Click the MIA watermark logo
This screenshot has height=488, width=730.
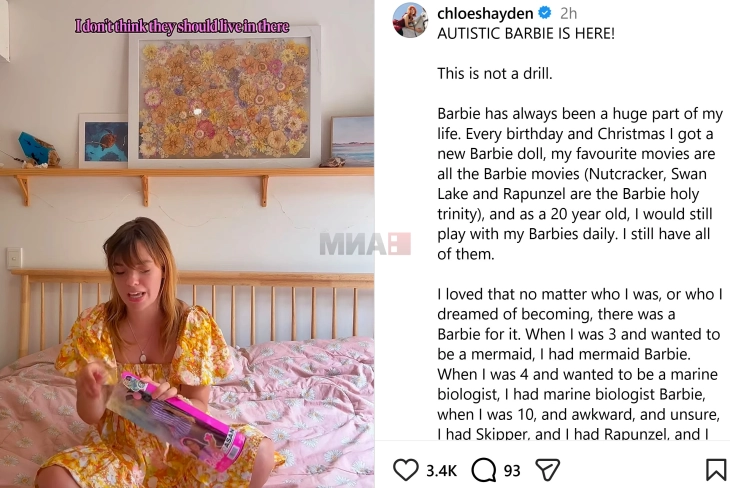365,244
